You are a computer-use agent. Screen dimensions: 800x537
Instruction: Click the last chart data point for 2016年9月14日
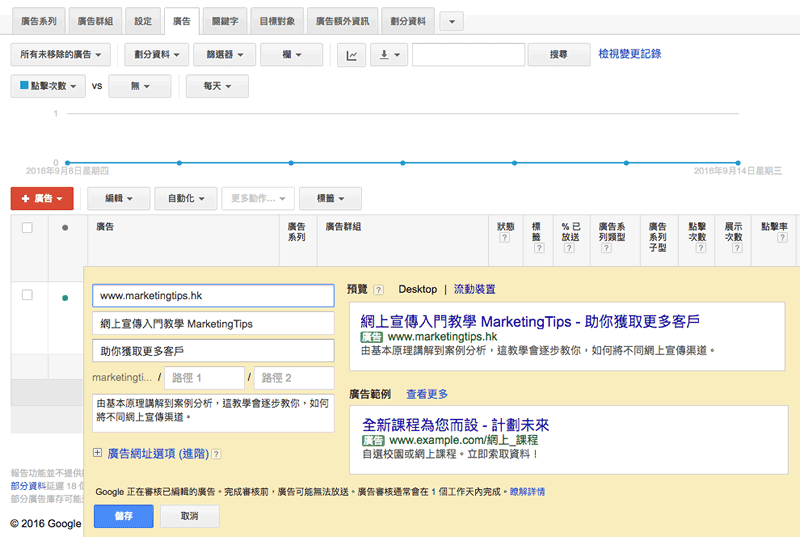tap(738, 163)
